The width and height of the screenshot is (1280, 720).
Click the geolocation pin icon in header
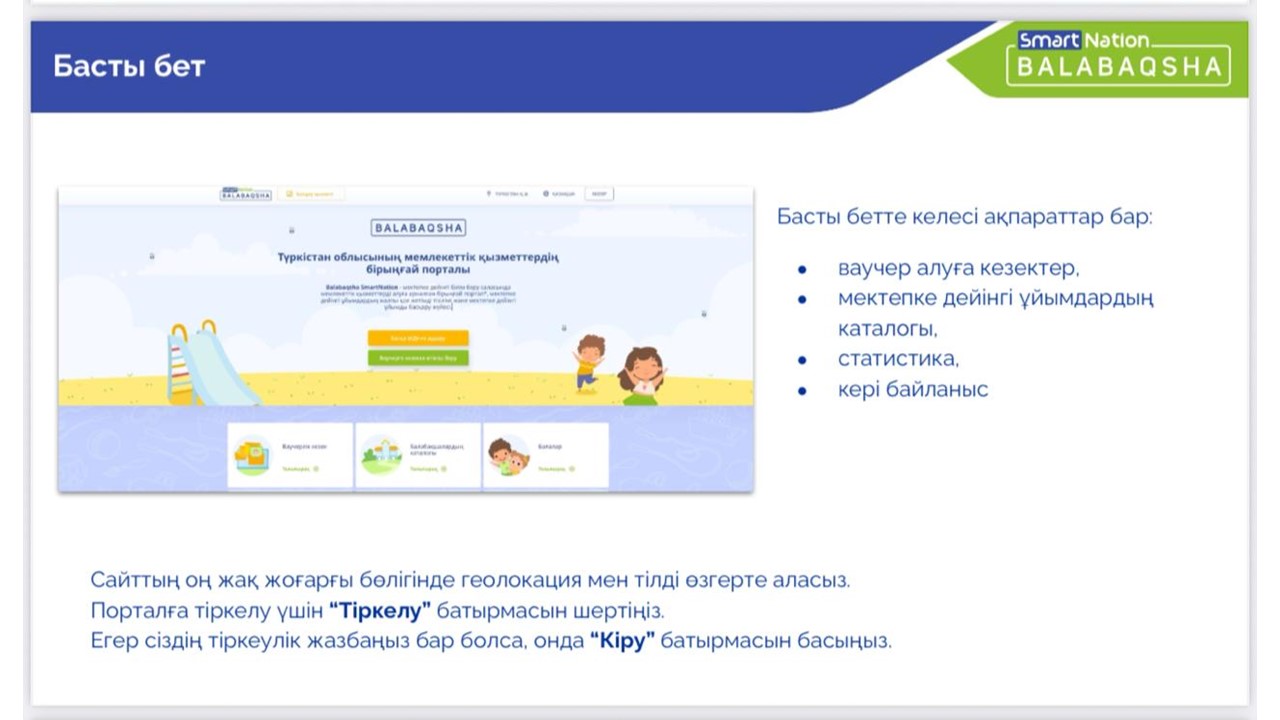point(488,194)
